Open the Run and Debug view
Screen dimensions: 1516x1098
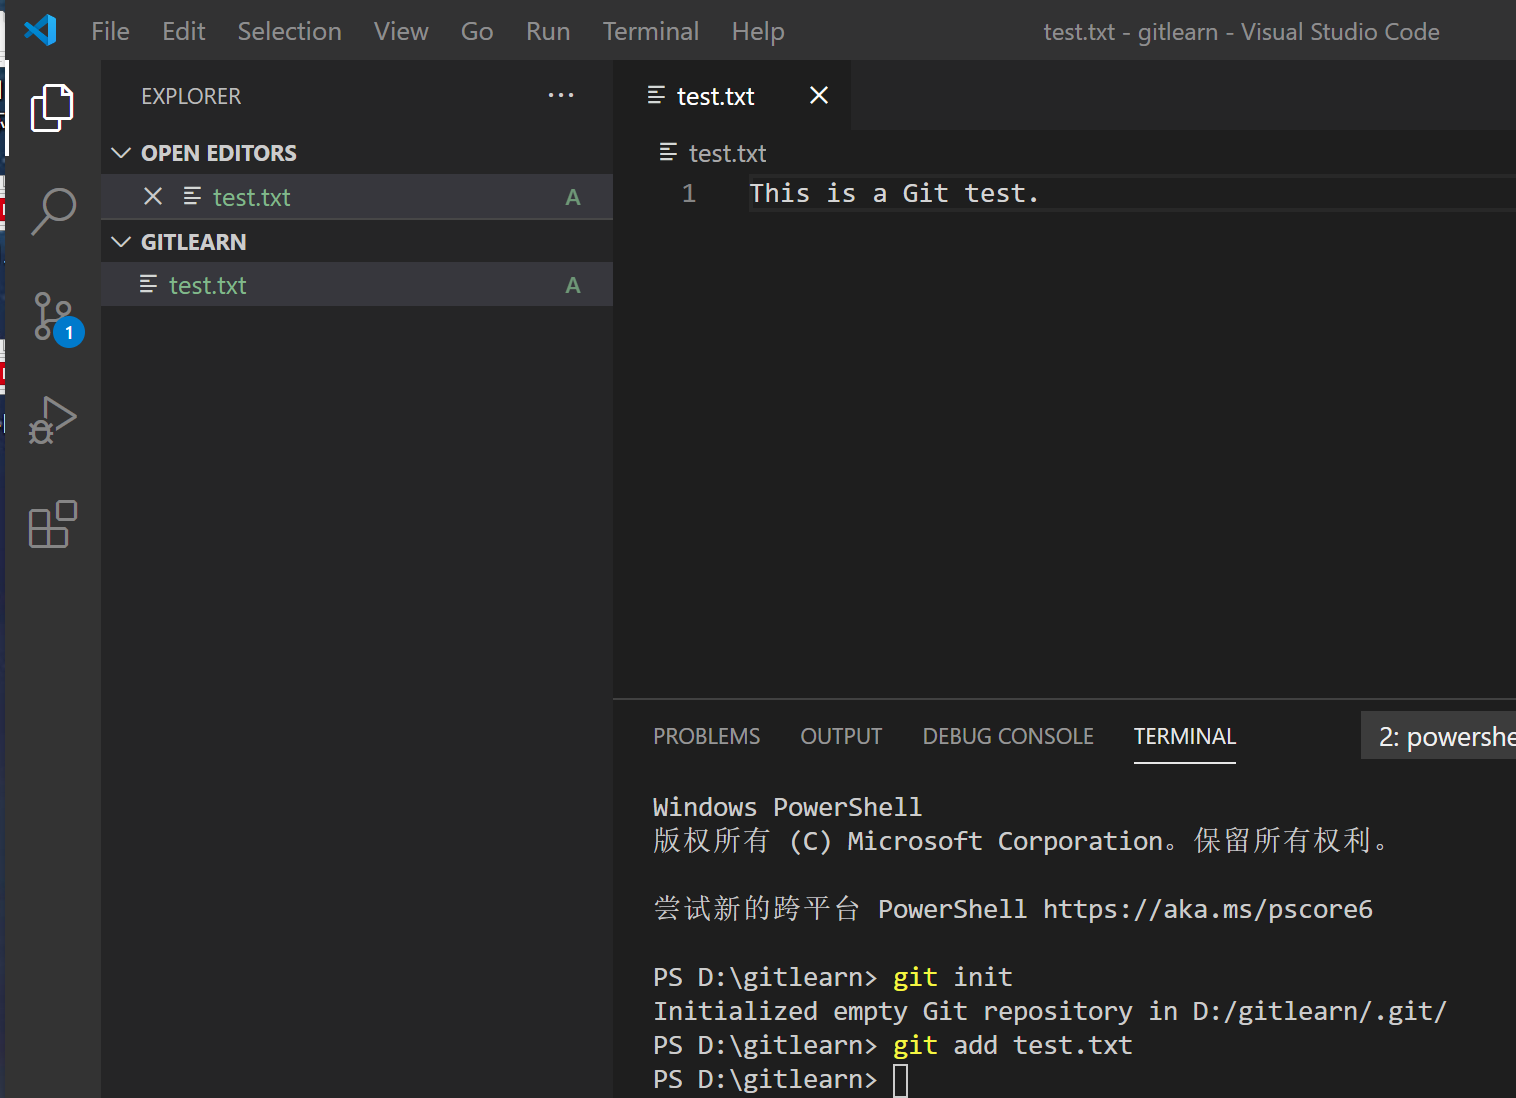[x=52, y=421]
